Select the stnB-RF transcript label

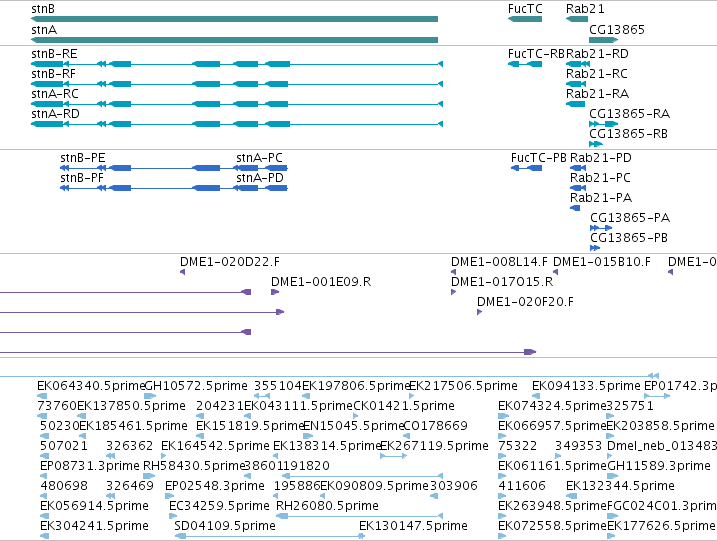click(54, 74)
